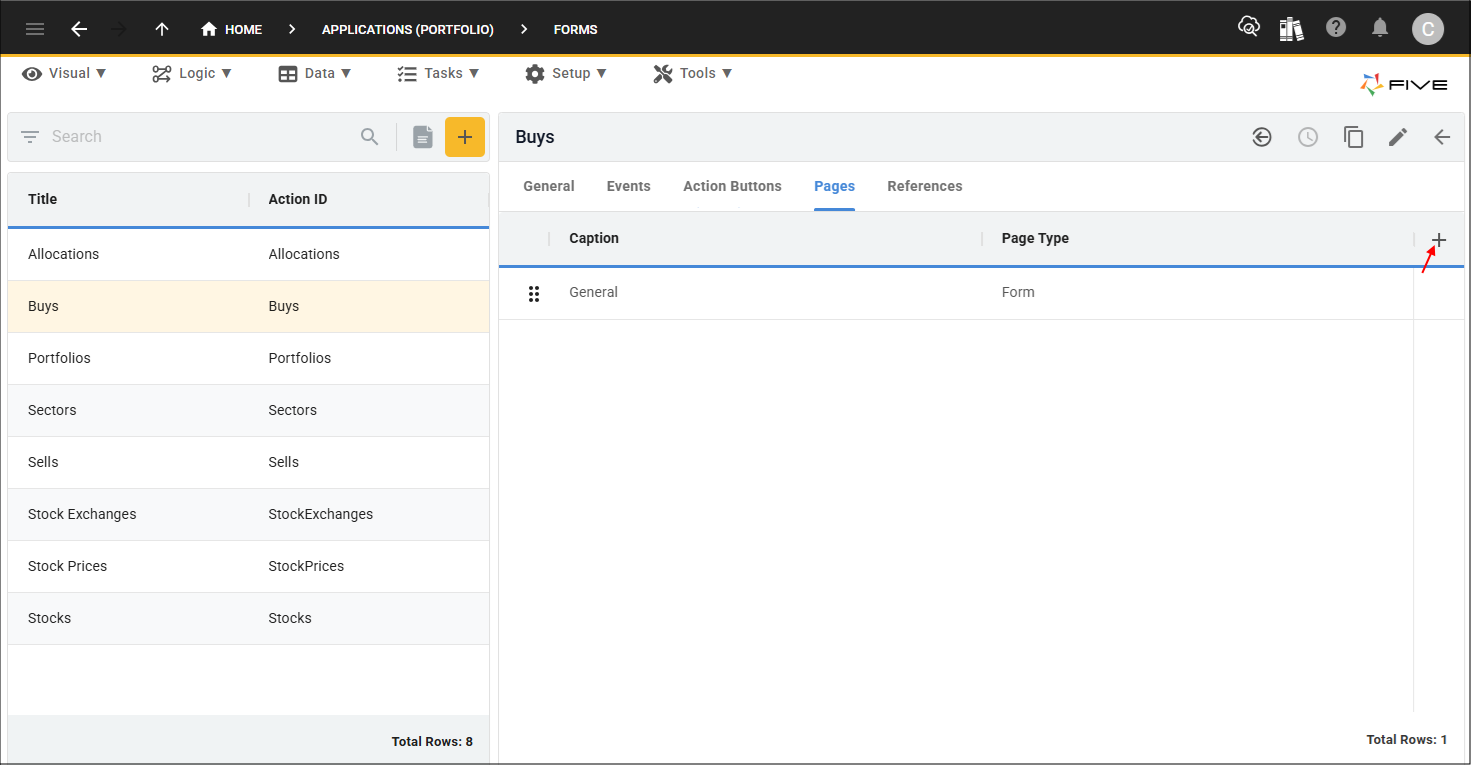1471x765 pixels.
Task: Switch to the Events tab
Action: (629, 186)
